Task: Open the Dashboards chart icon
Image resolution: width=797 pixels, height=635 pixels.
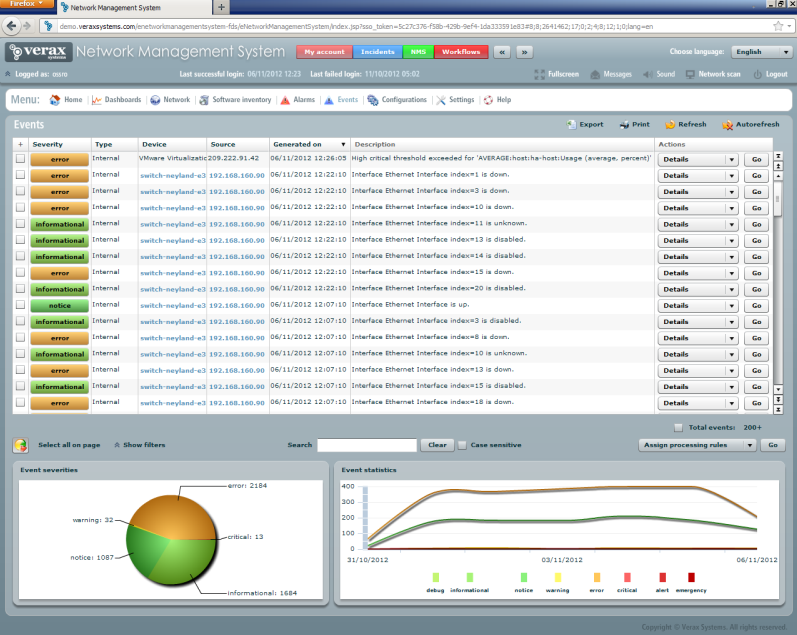Action: [97, 100]
